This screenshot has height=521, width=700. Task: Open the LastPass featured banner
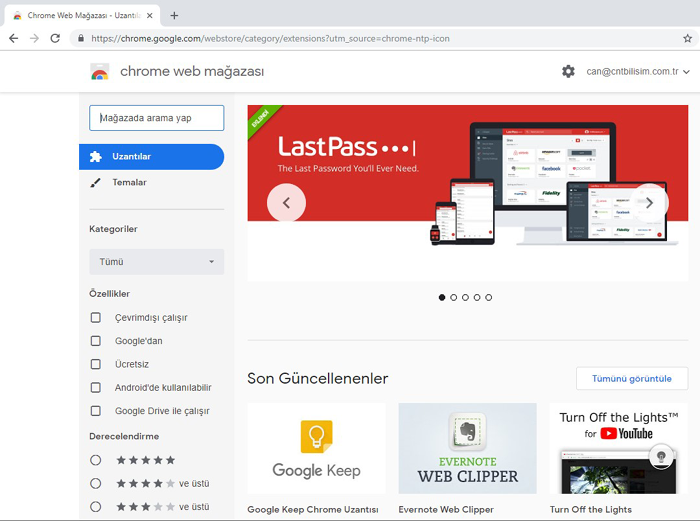(x=467, y=193)
